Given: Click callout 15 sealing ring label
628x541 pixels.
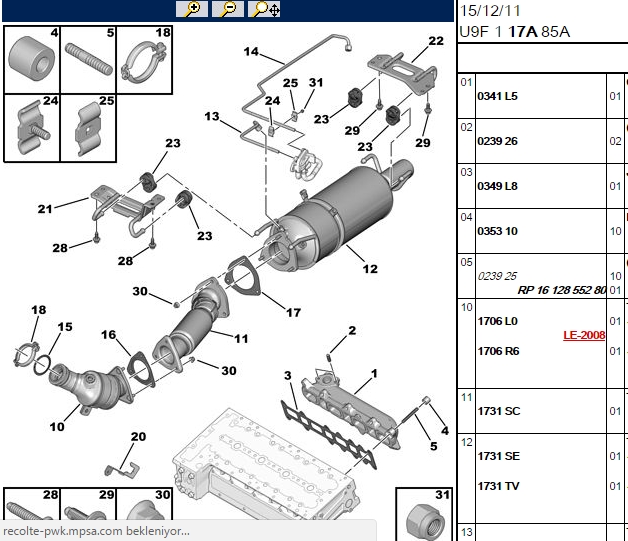Looking at the screenshot, I should click(x=65, y=327).
